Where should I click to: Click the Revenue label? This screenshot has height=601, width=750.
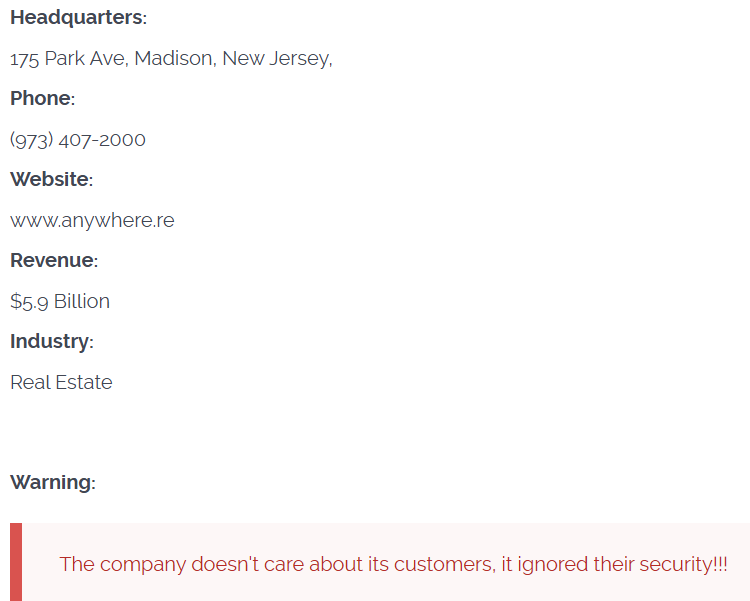point(52,261)
